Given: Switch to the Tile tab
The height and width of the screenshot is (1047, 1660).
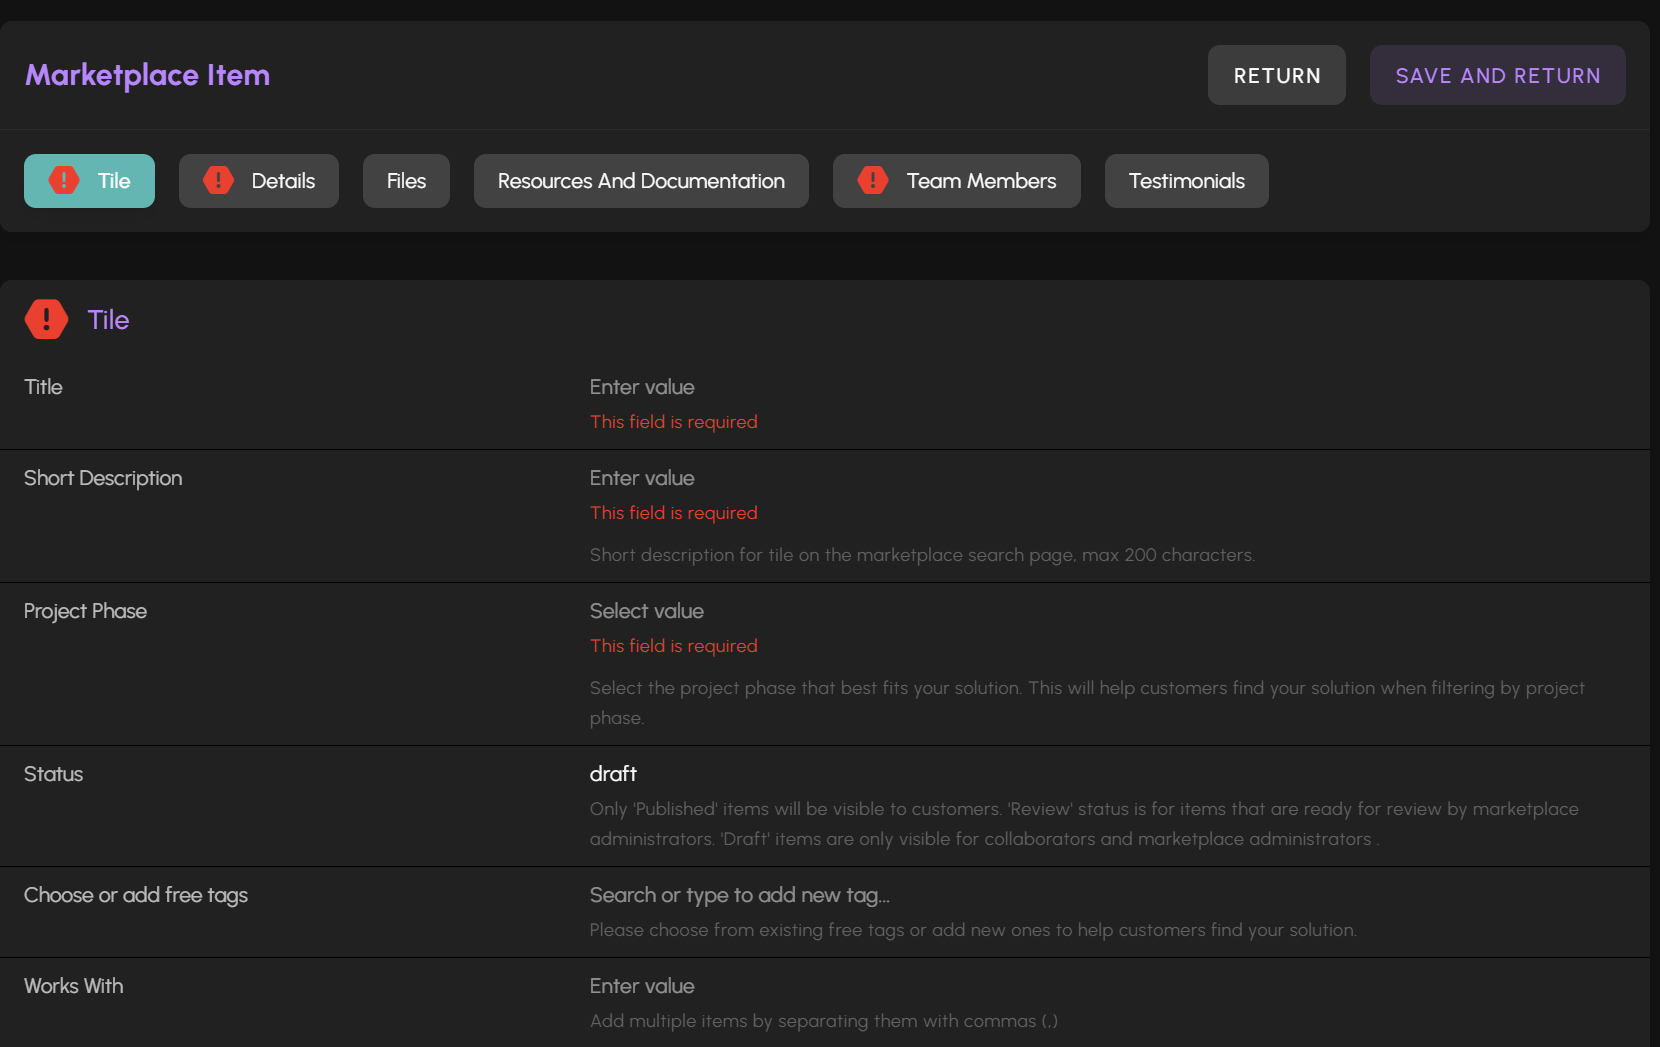Looking at the screenshot, I should click(89, 181).
